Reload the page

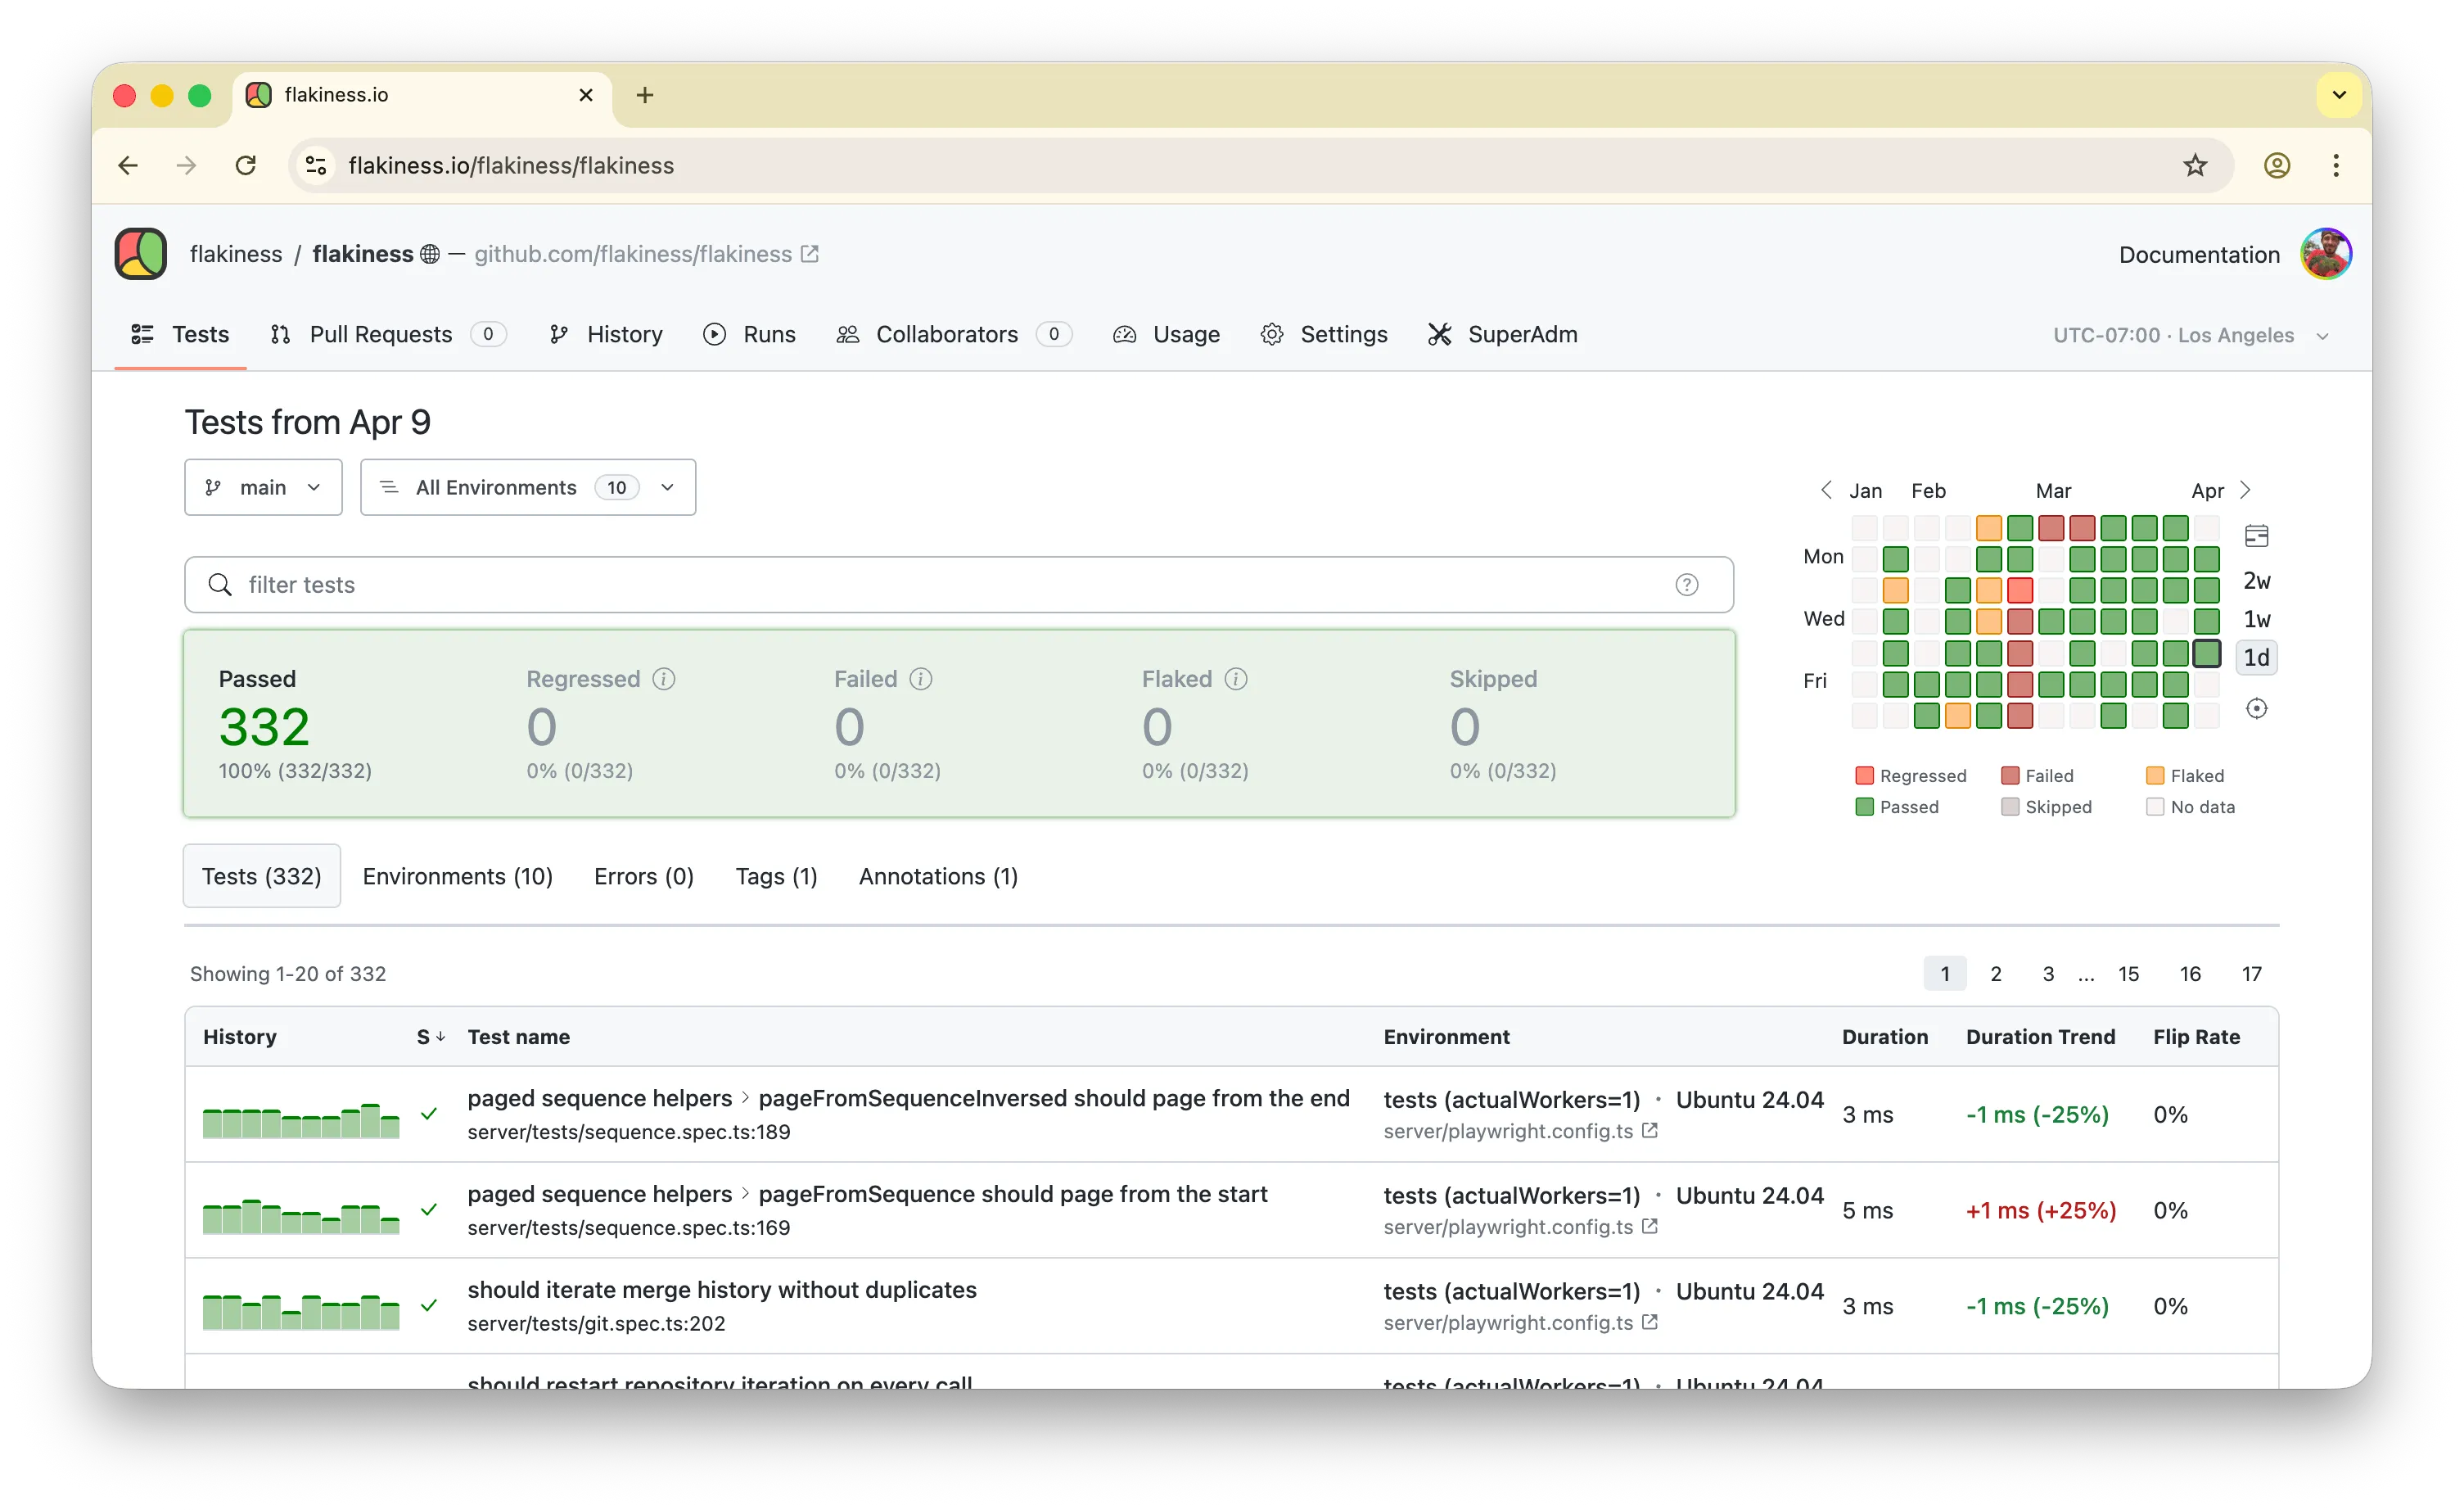[246, 165]
